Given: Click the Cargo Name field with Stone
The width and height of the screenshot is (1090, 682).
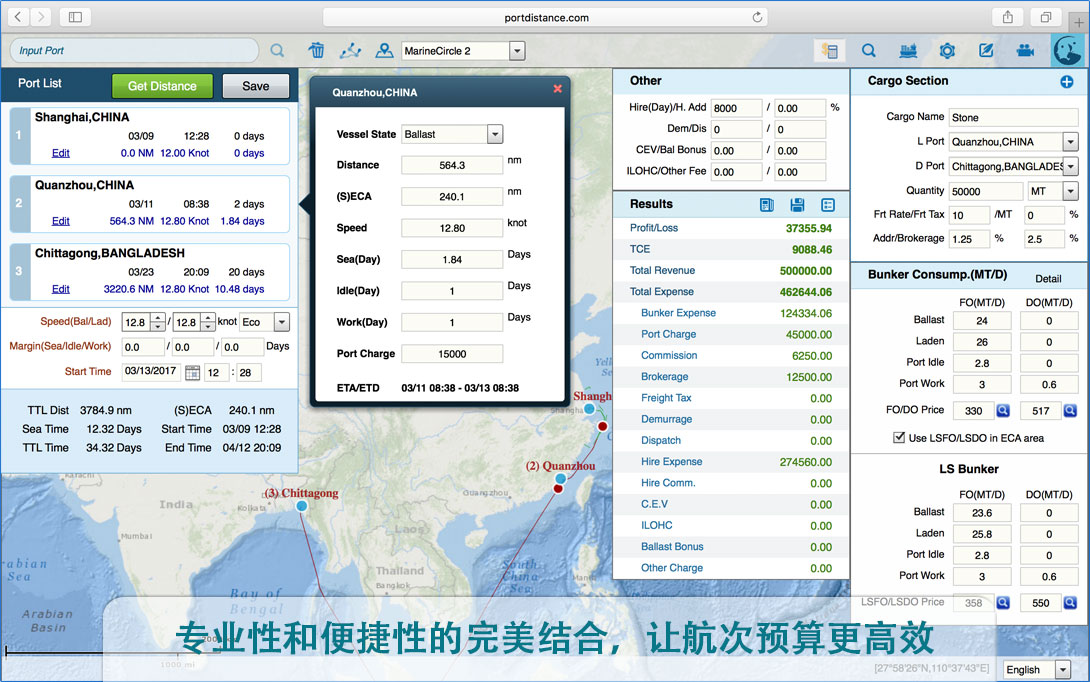Looking at the screenshot, I should coord(1013,117).
